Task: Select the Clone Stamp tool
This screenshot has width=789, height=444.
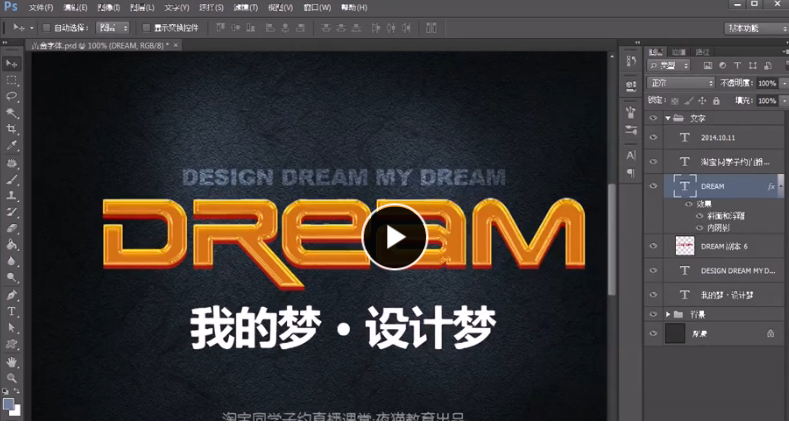Action: pyautogui.click(x=11, y=195)
